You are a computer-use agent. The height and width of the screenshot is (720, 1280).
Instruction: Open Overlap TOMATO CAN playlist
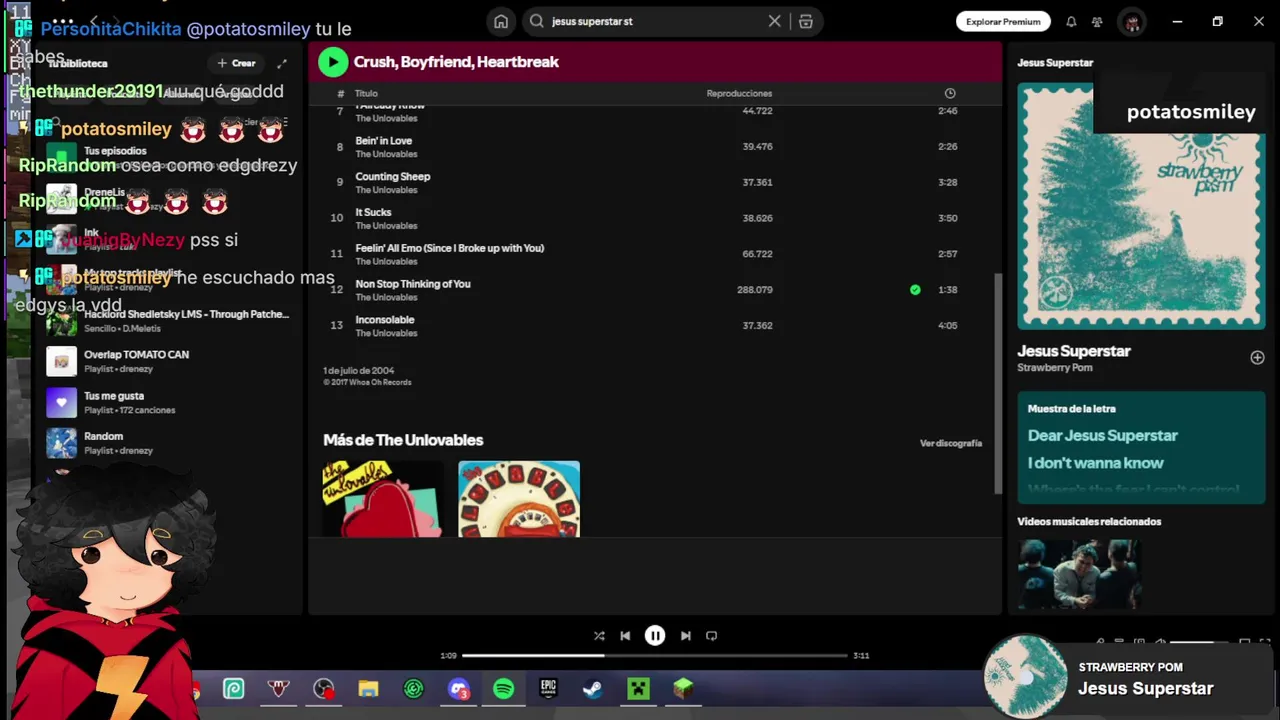(x=170, y=361)
